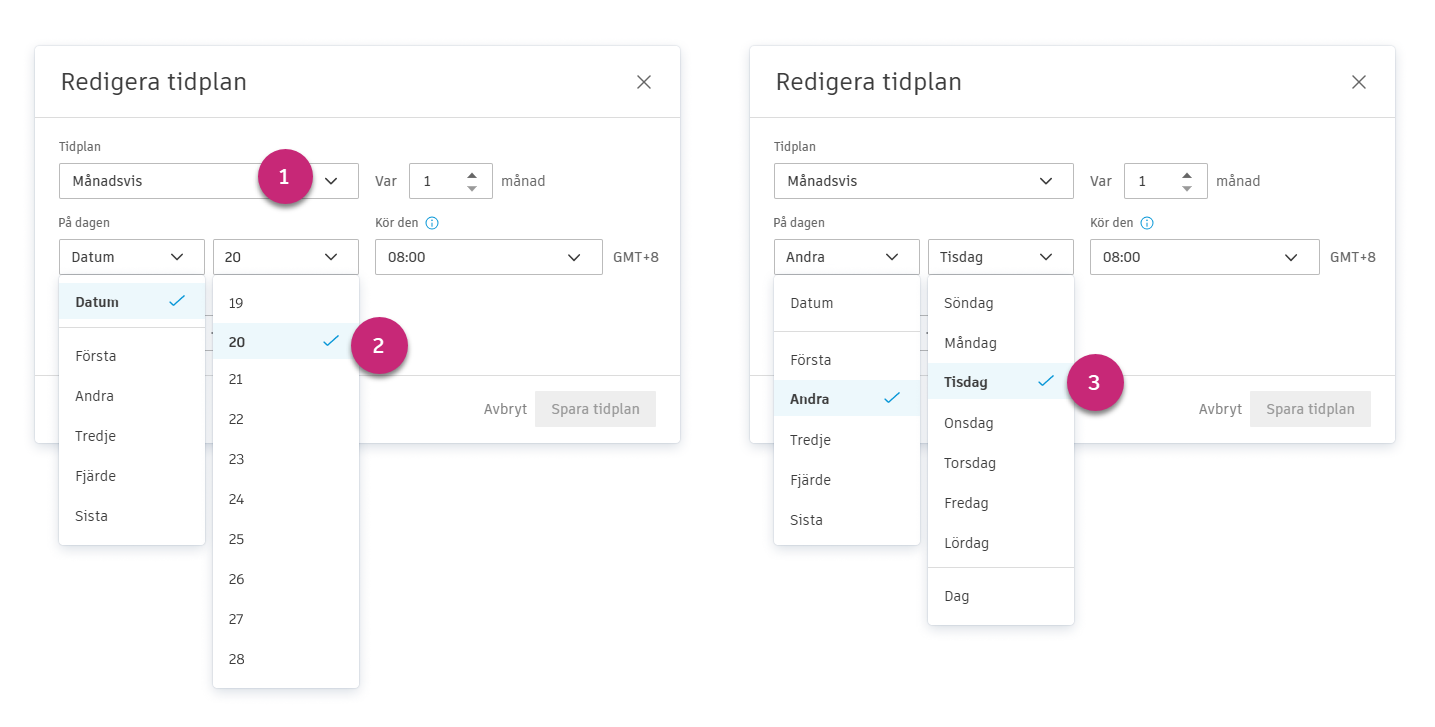This screenshot has height=727, width=1435.
Task: Click the checkmark beside the "20" entry
Action: point(330,341)
